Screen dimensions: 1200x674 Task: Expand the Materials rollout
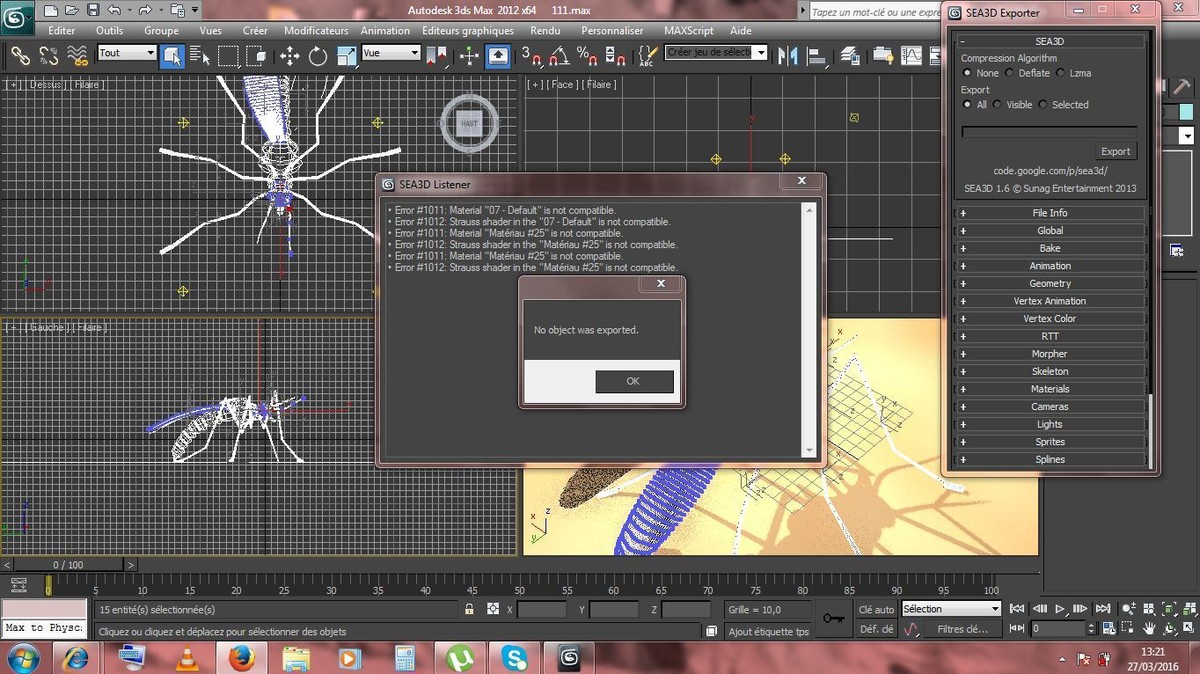1050,389
